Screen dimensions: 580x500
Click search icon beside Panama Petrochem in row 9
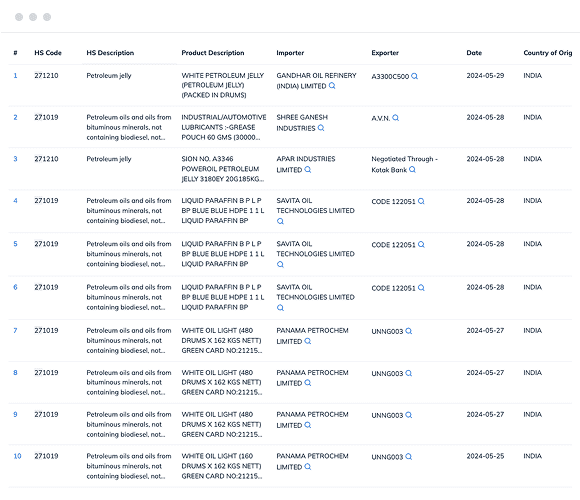pos(308,425)
